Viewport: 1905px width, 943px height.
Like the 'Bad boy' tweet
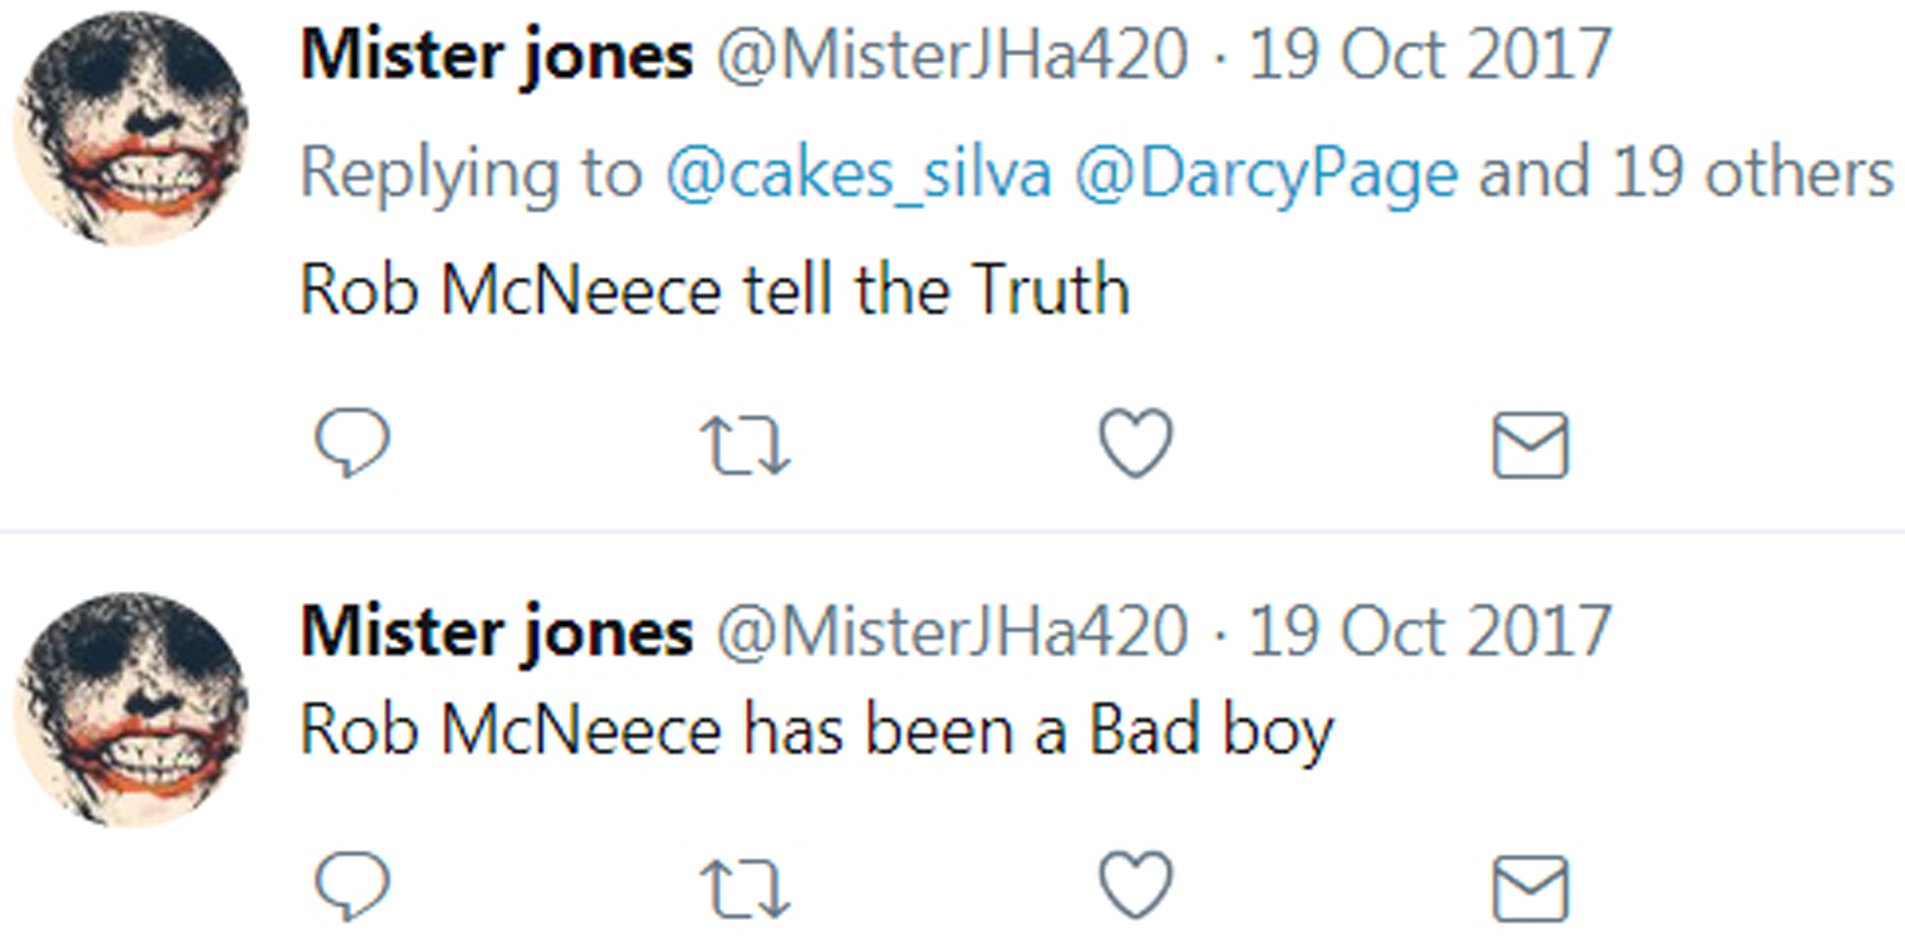(1136, 886)
